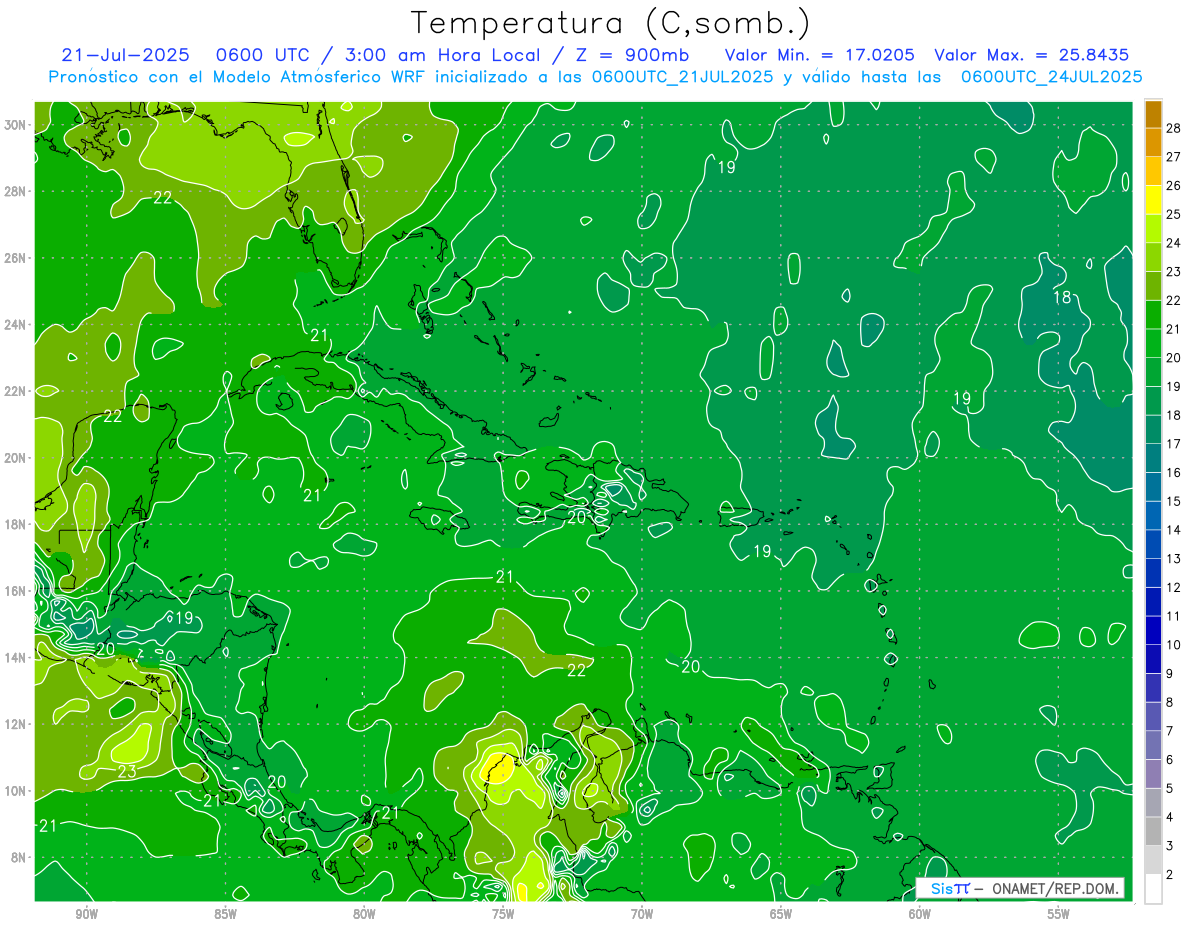Click the legend label "26"

click(1173, 185)
